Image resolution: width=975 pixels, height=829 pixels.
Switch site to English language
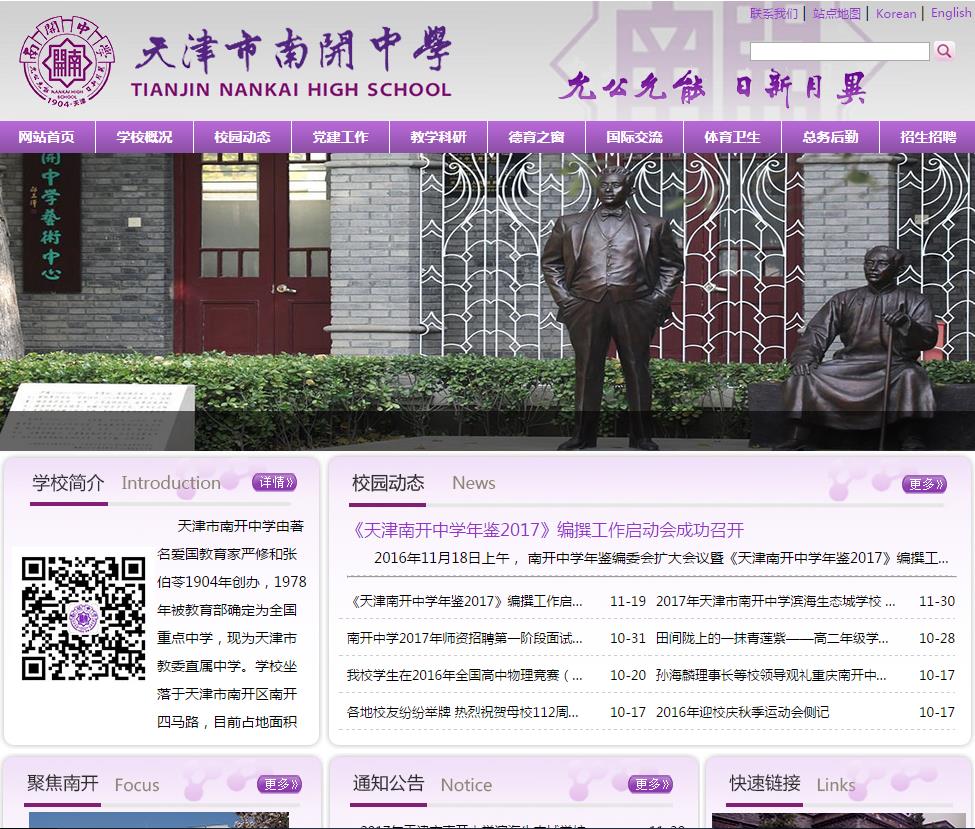pyautogui.click(x=951, y=13)
